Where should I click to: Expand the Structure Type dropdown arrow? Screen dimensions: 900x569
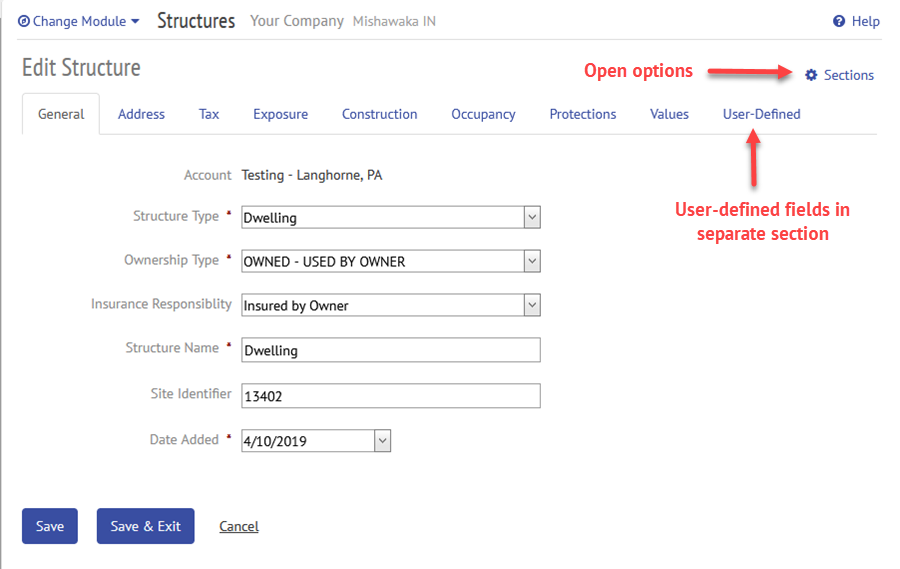click(532, 218)
